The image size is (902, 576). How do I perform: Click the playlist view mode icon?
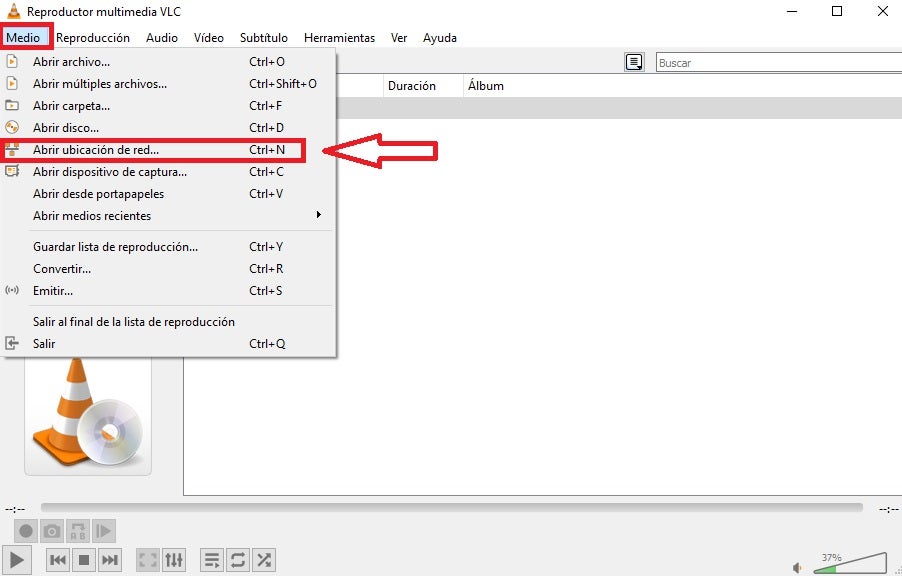(x=634, y=62)
